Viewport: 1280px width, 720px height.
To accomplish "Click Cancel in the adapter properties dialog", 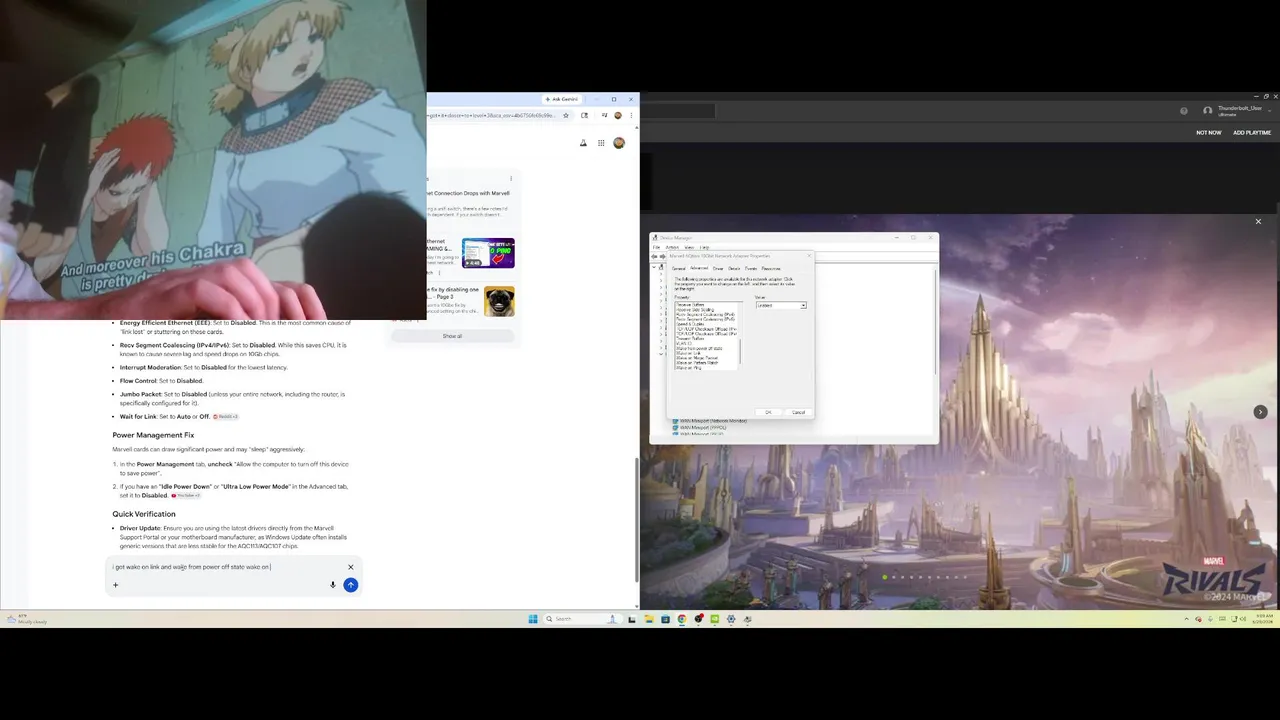I will pyautogui.click(x=798, y=412).
